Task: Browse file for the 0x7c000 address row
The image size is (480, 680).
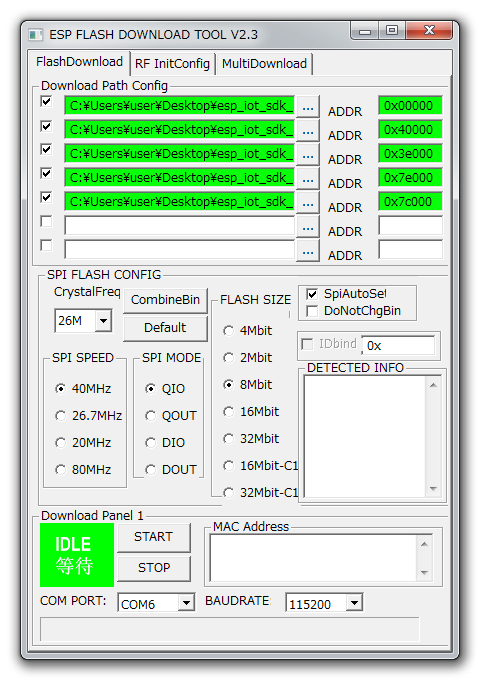Action: pos(308,203)
